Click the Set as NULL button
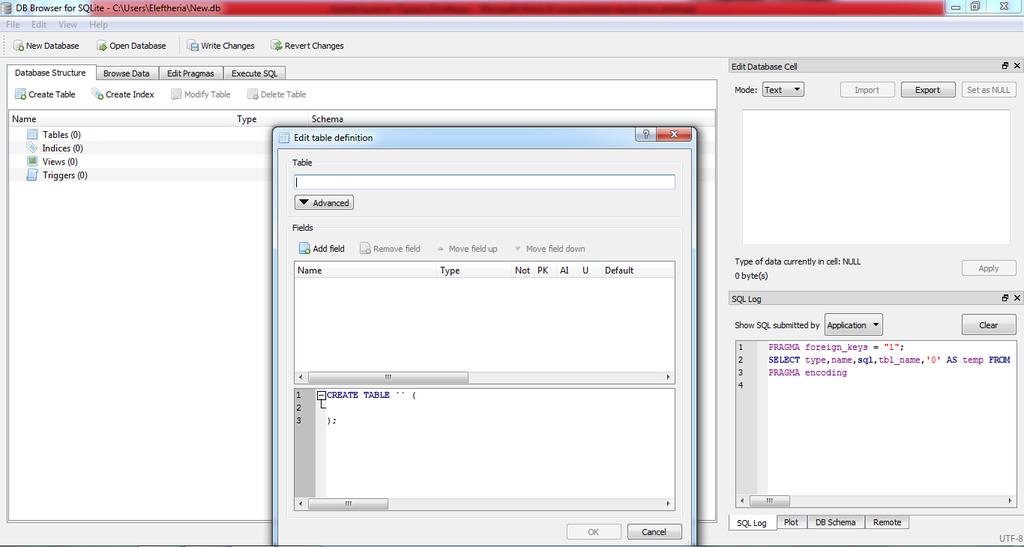Viewport: 1024px width, 547px height. (x=989, y=90)
